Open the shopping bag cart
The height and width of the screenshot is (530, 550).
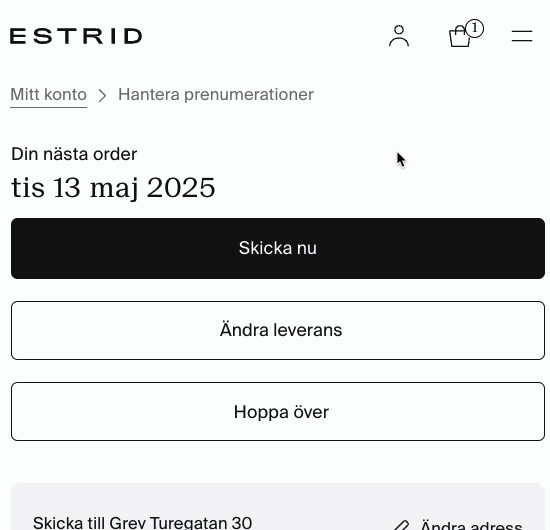pyautogui.click(x=459, y=36)
